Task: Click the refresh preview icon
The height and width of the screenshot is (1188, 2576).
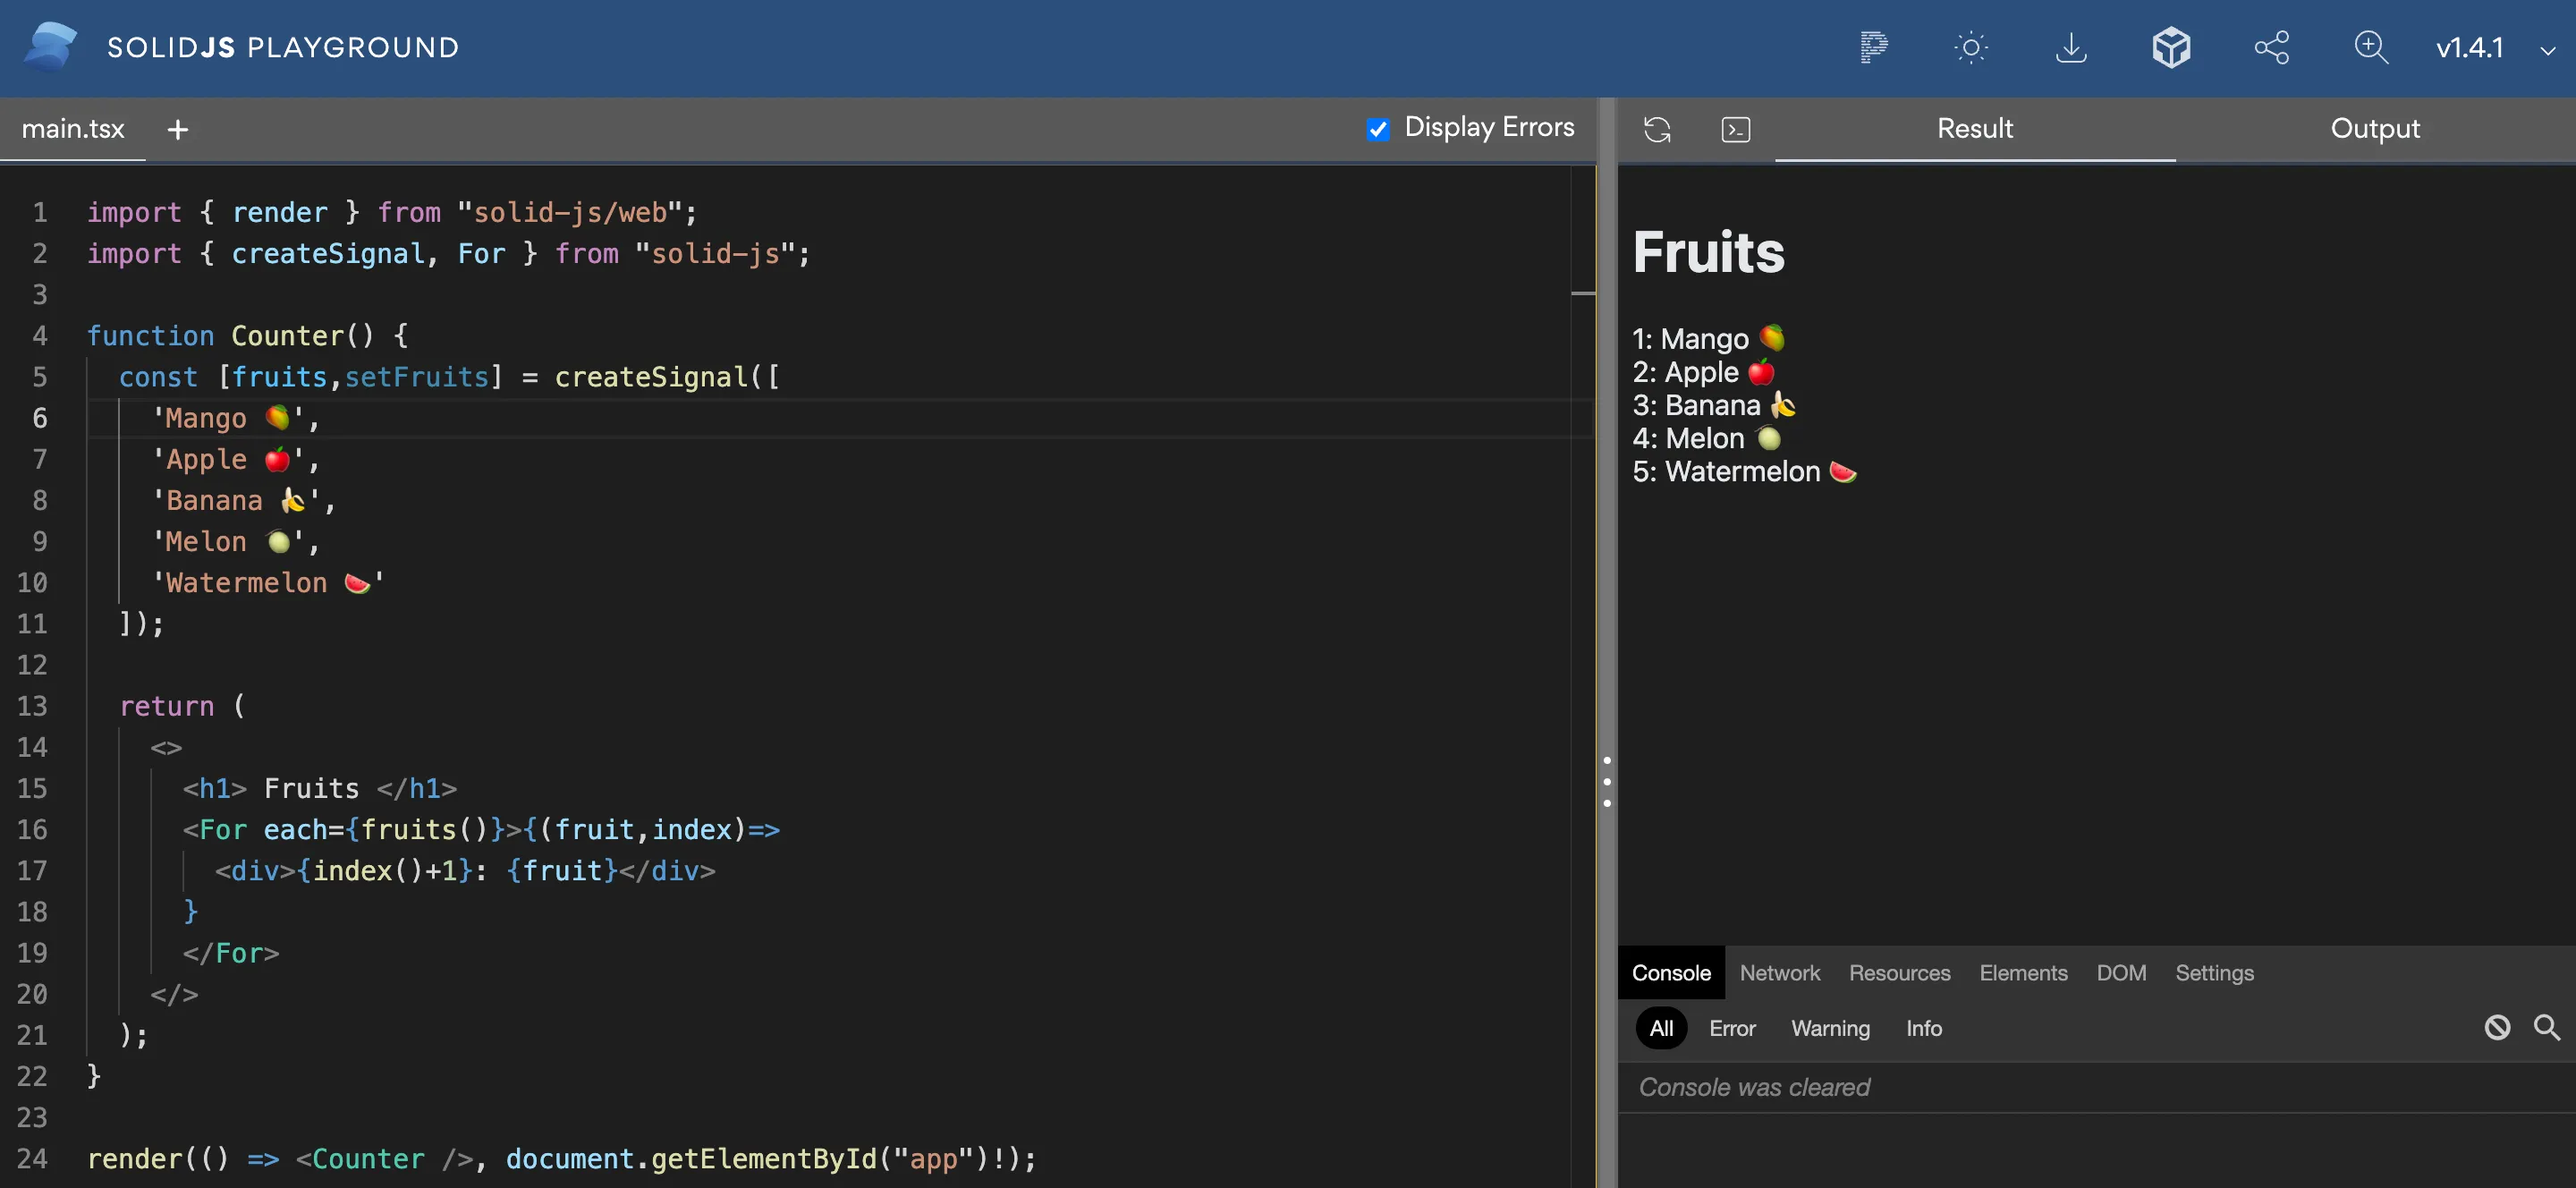Action: click(x=1657, y=129)
